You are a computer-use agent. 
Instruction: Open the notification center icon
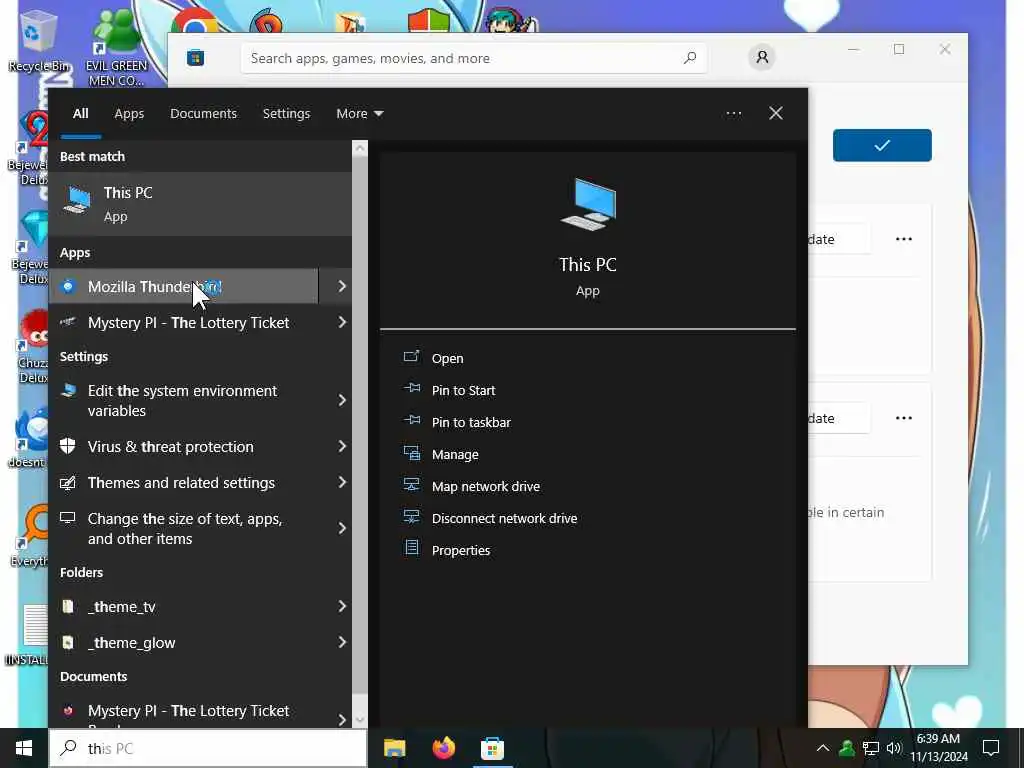click(x=991, y=748)
